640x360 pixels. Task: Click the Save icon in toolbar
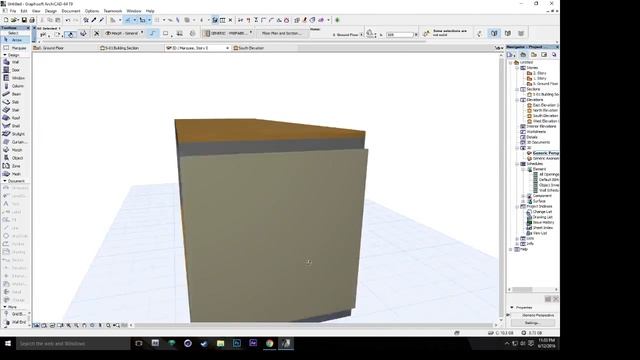[24, 20]
